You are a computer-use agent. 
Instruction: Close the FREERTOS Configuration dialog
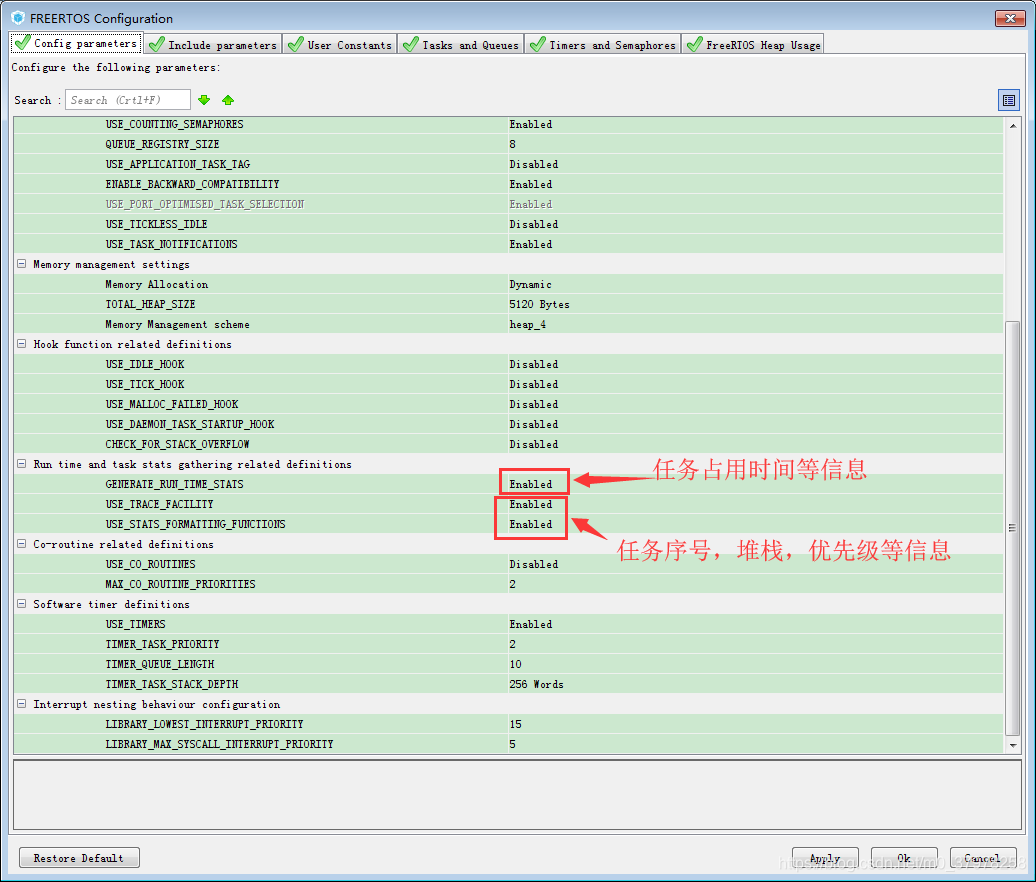pyautogui.click(x=1010, y=18)
